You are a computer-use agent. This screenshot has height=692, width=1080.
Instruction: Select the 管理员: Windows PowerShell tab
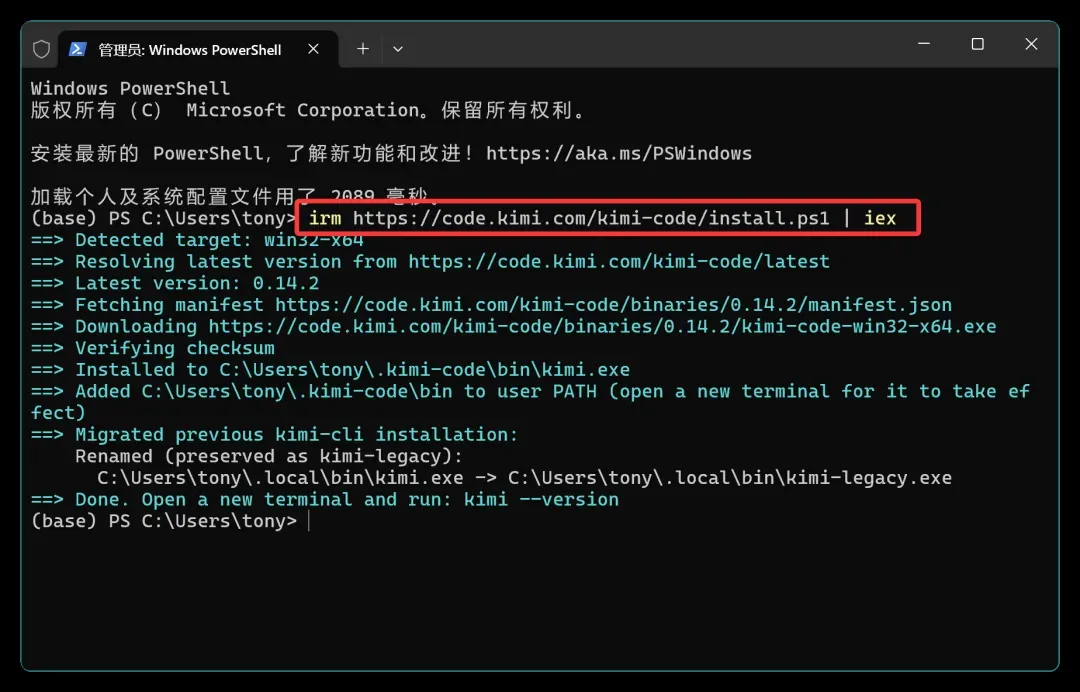click(198, 49)
